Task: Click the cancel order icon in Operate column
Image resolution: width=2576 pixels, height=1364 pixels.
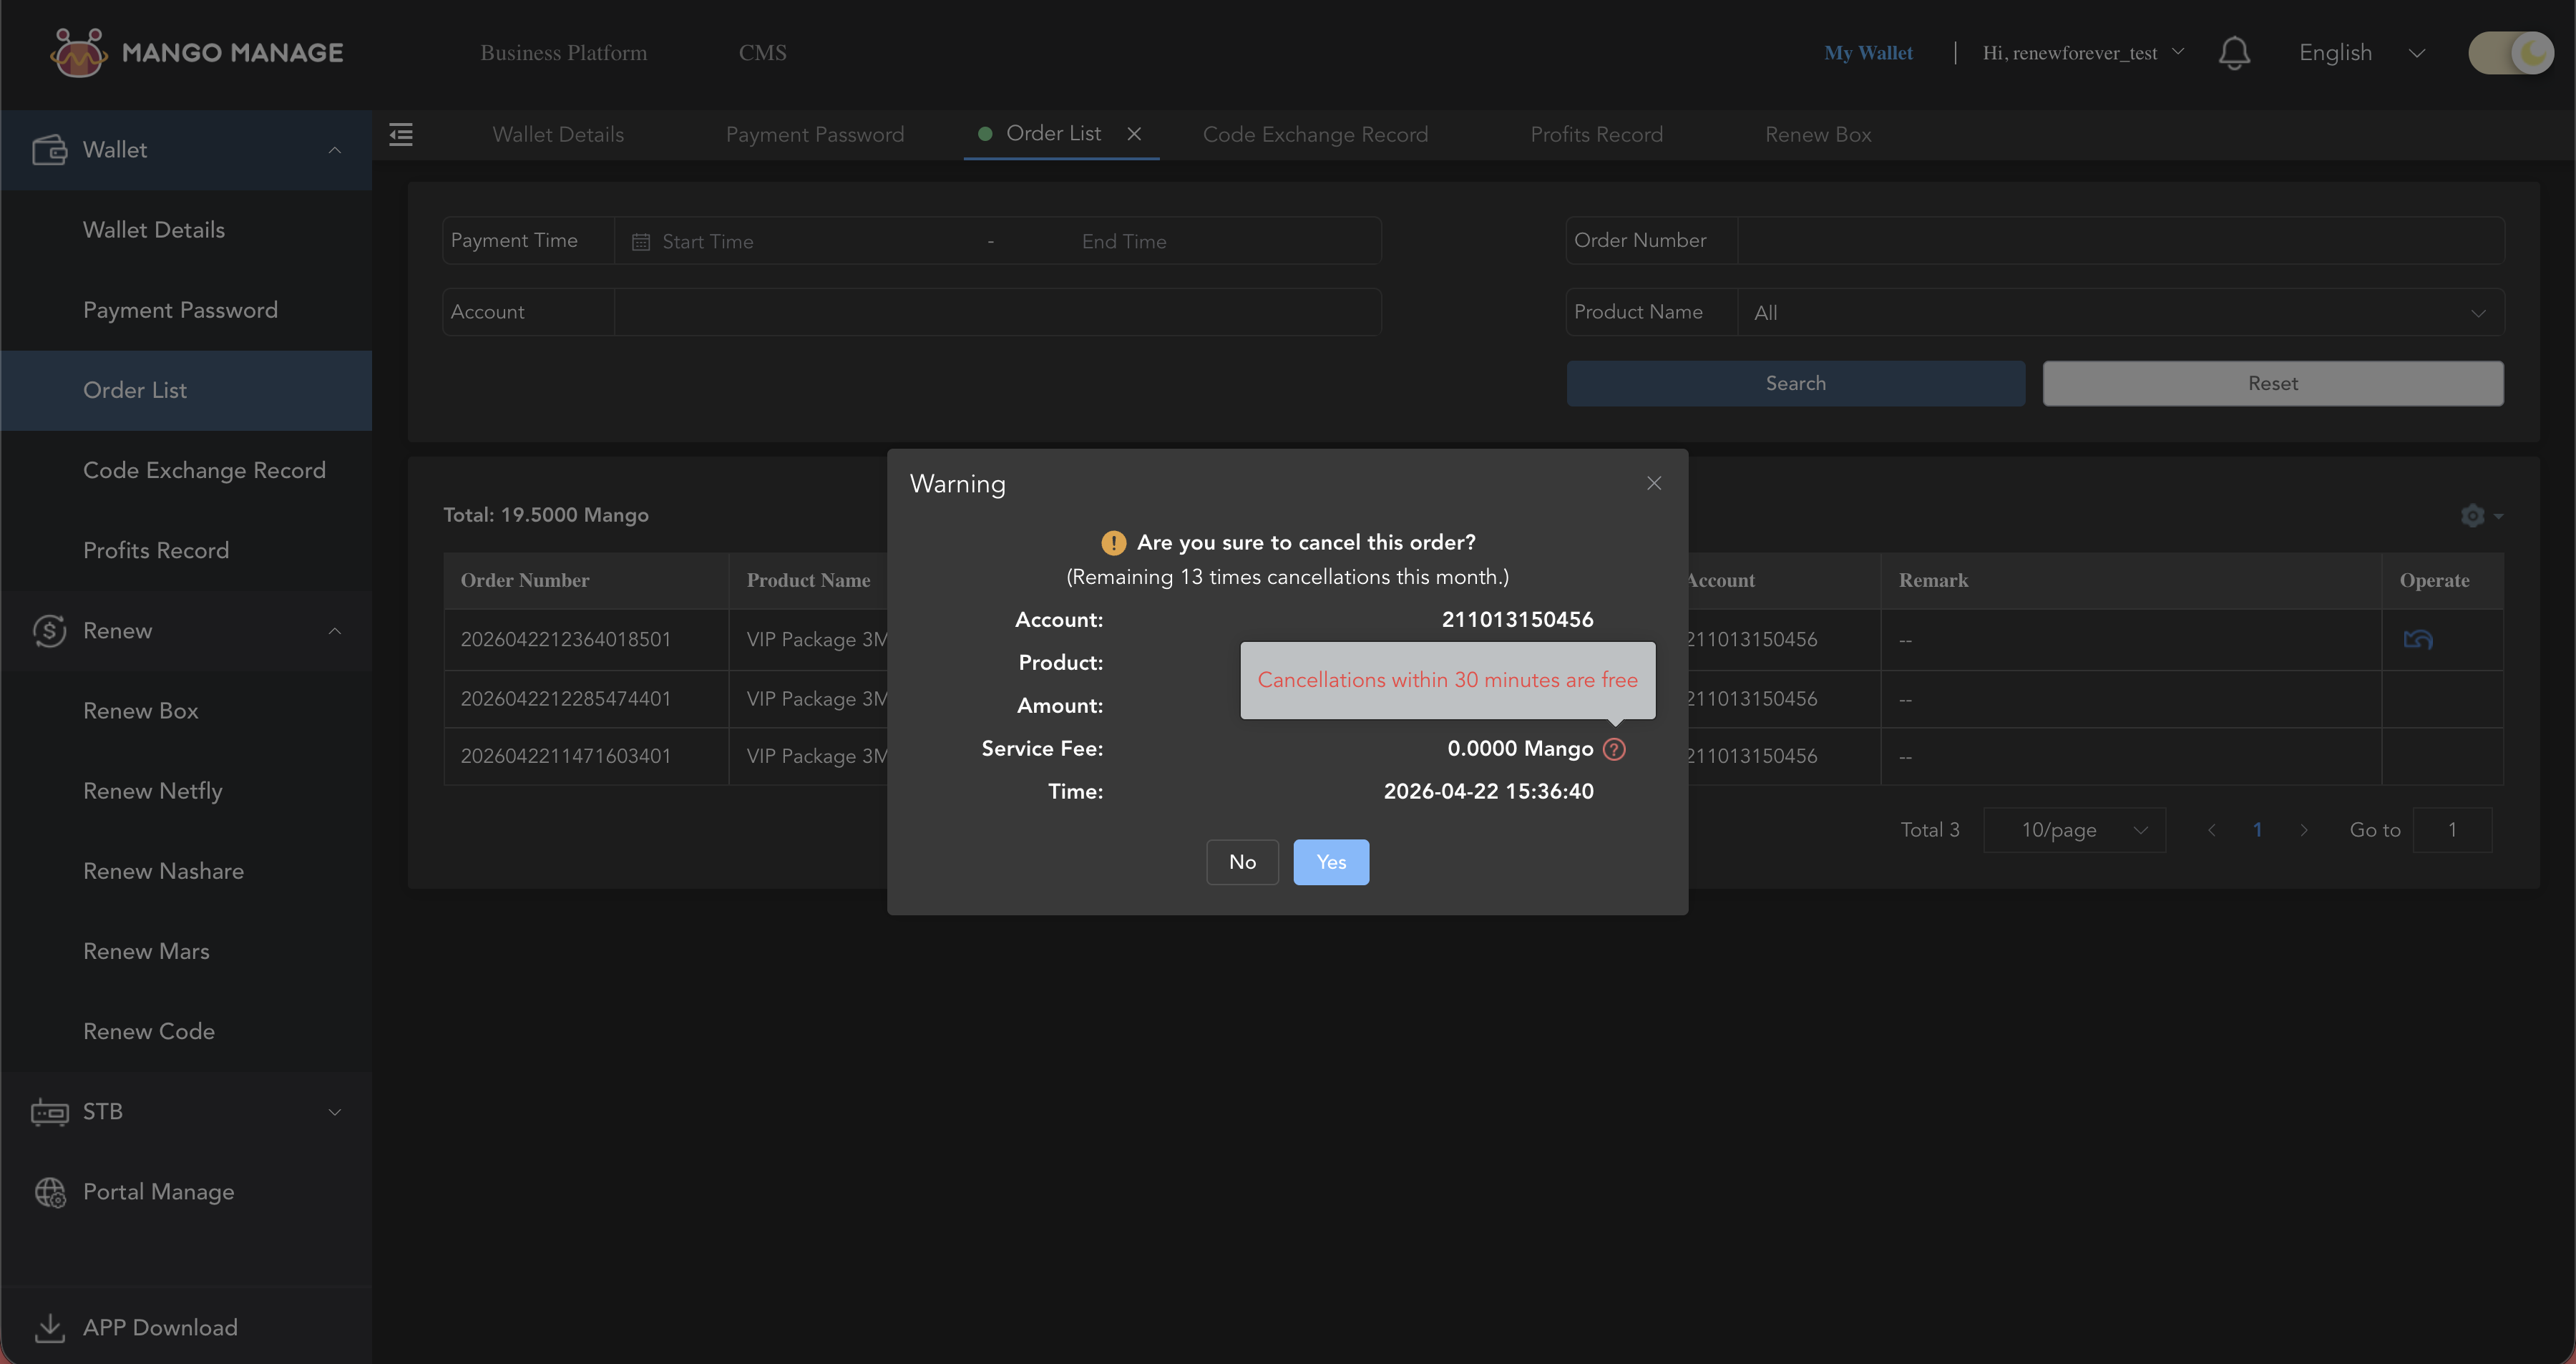Action: [2419, 639]
